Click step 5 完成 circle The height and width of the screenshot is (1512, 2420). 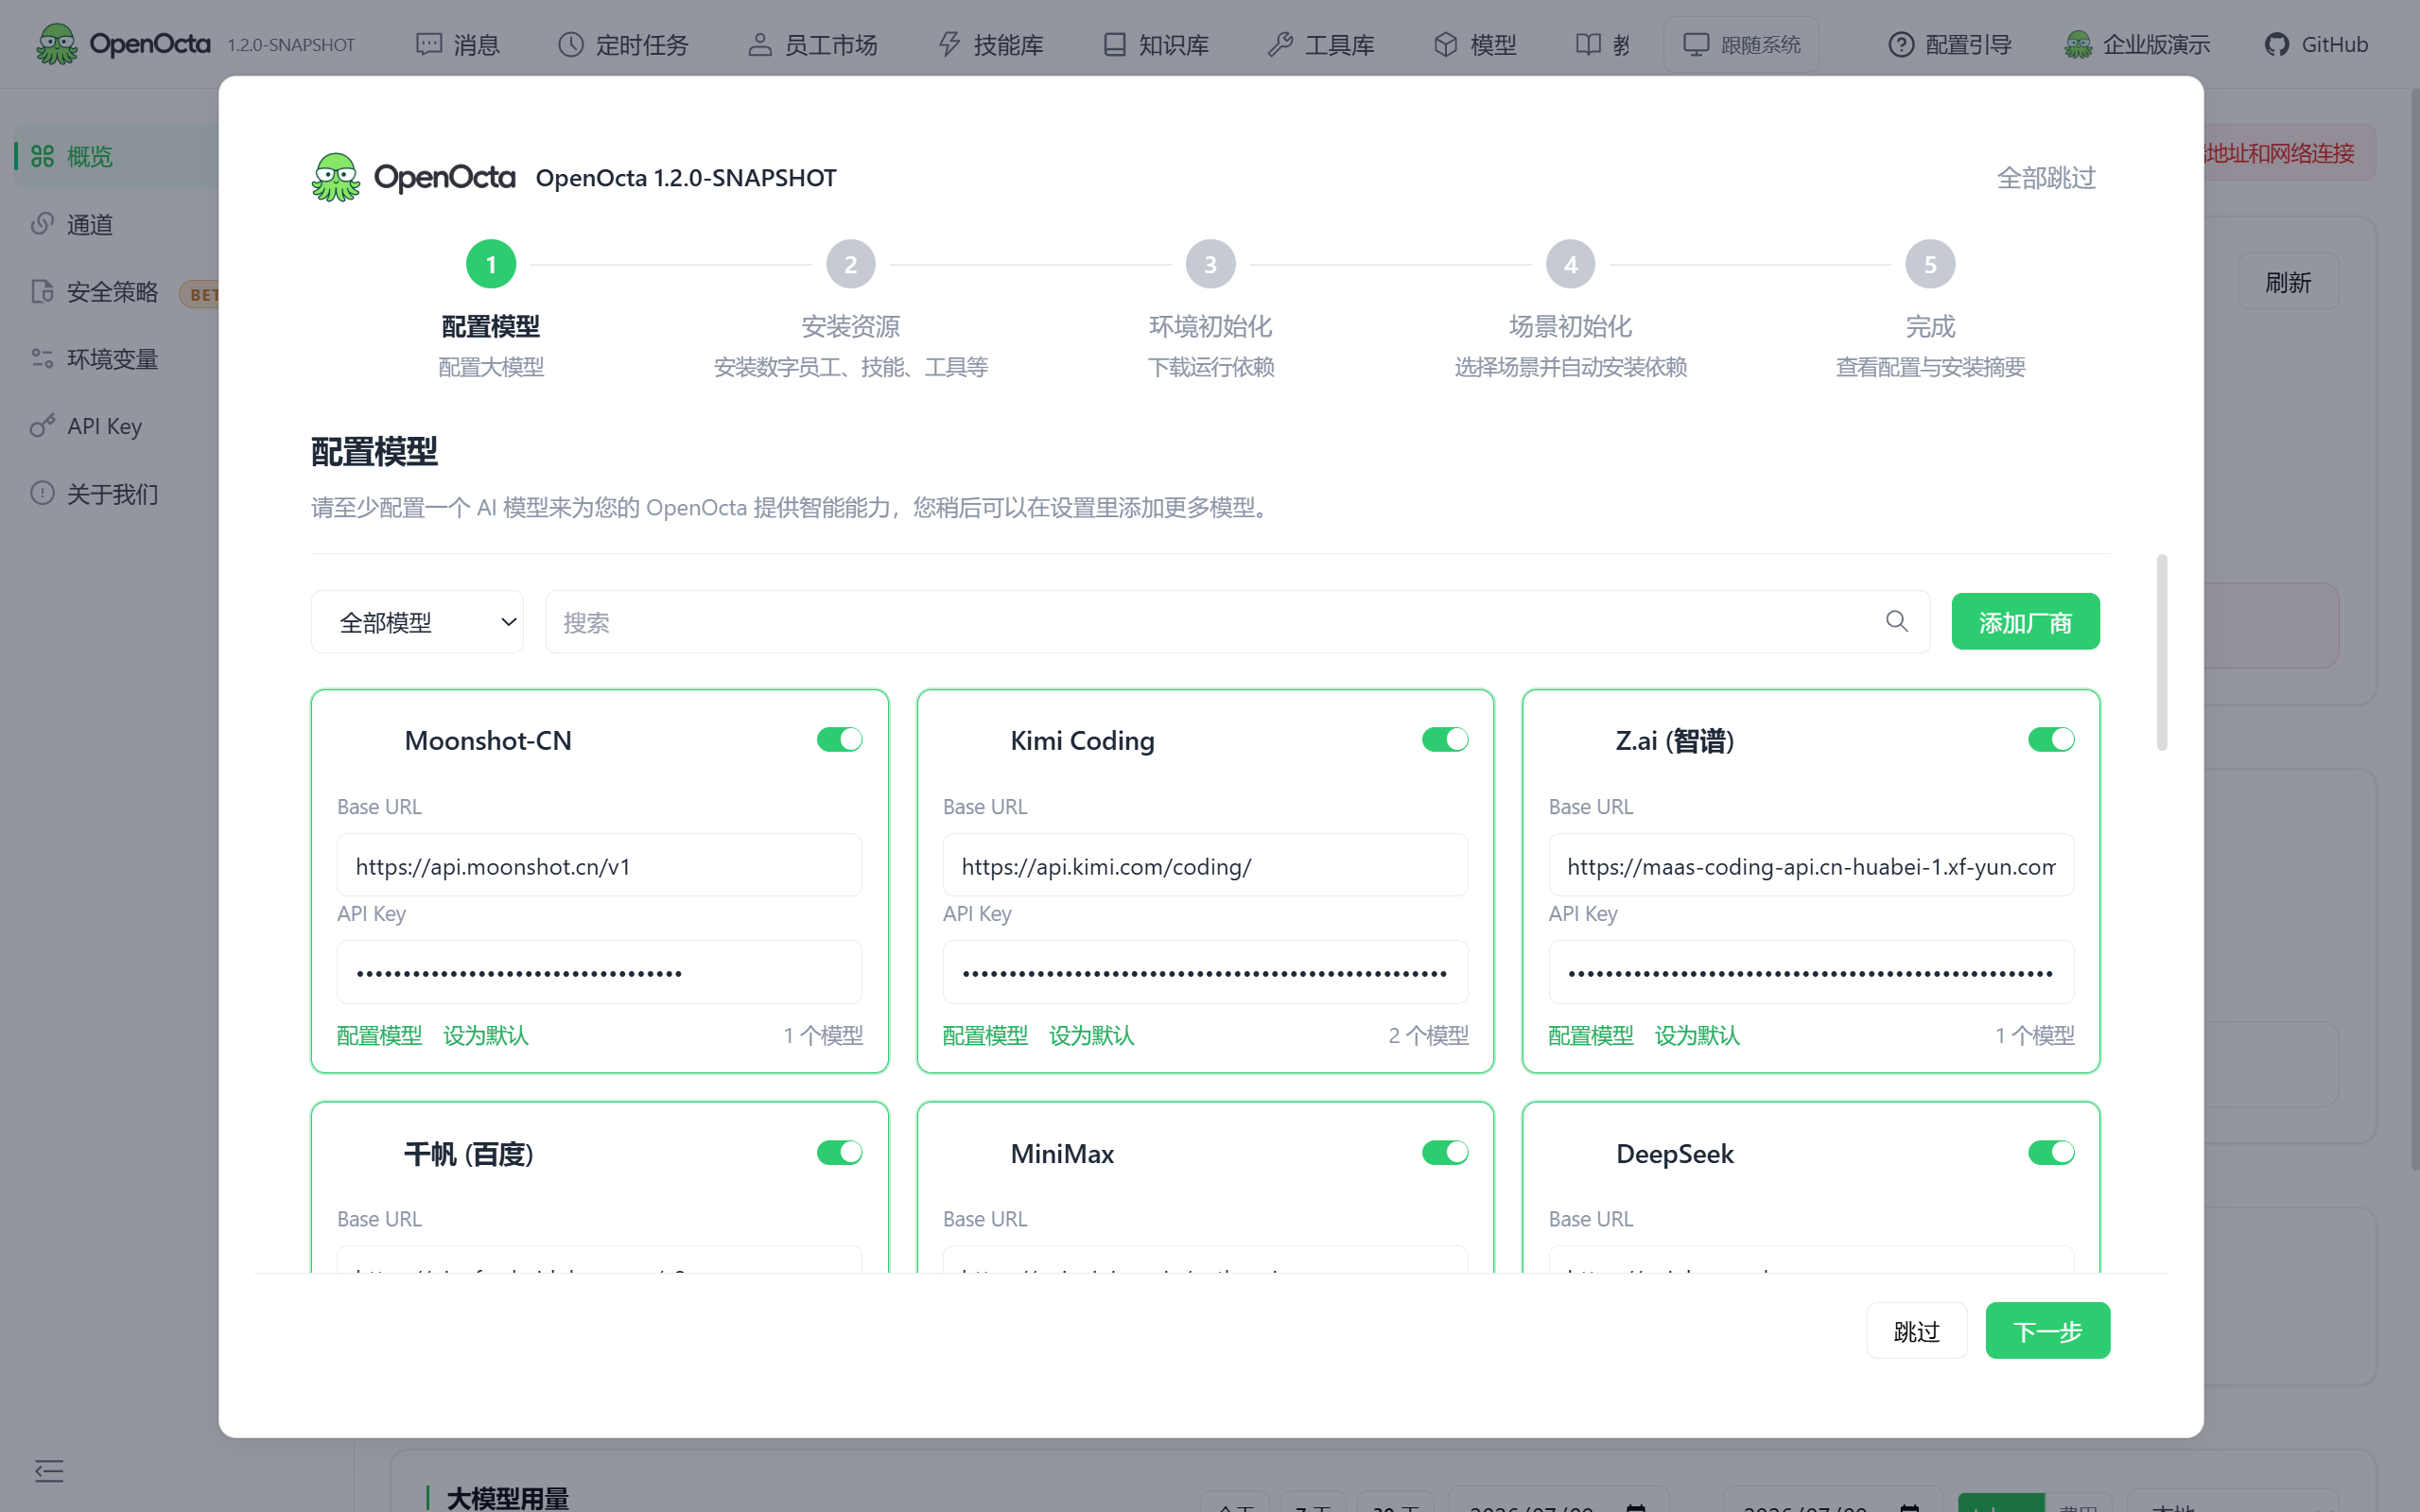point(1930,264)
